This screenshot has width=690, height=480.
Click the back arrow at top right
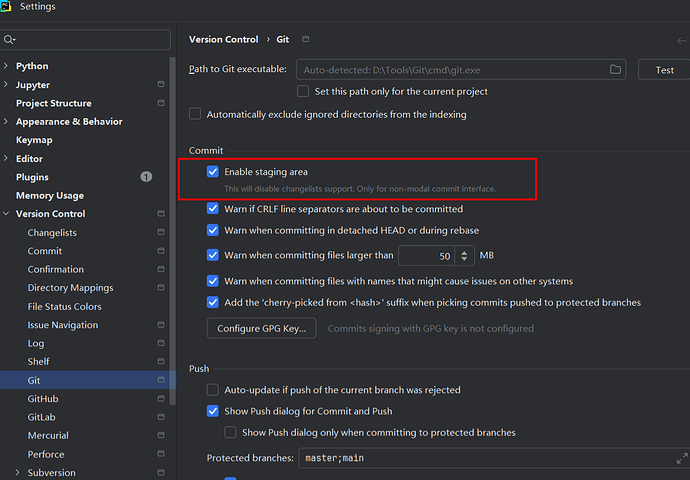pyautogui.click(x=682, y=40)
